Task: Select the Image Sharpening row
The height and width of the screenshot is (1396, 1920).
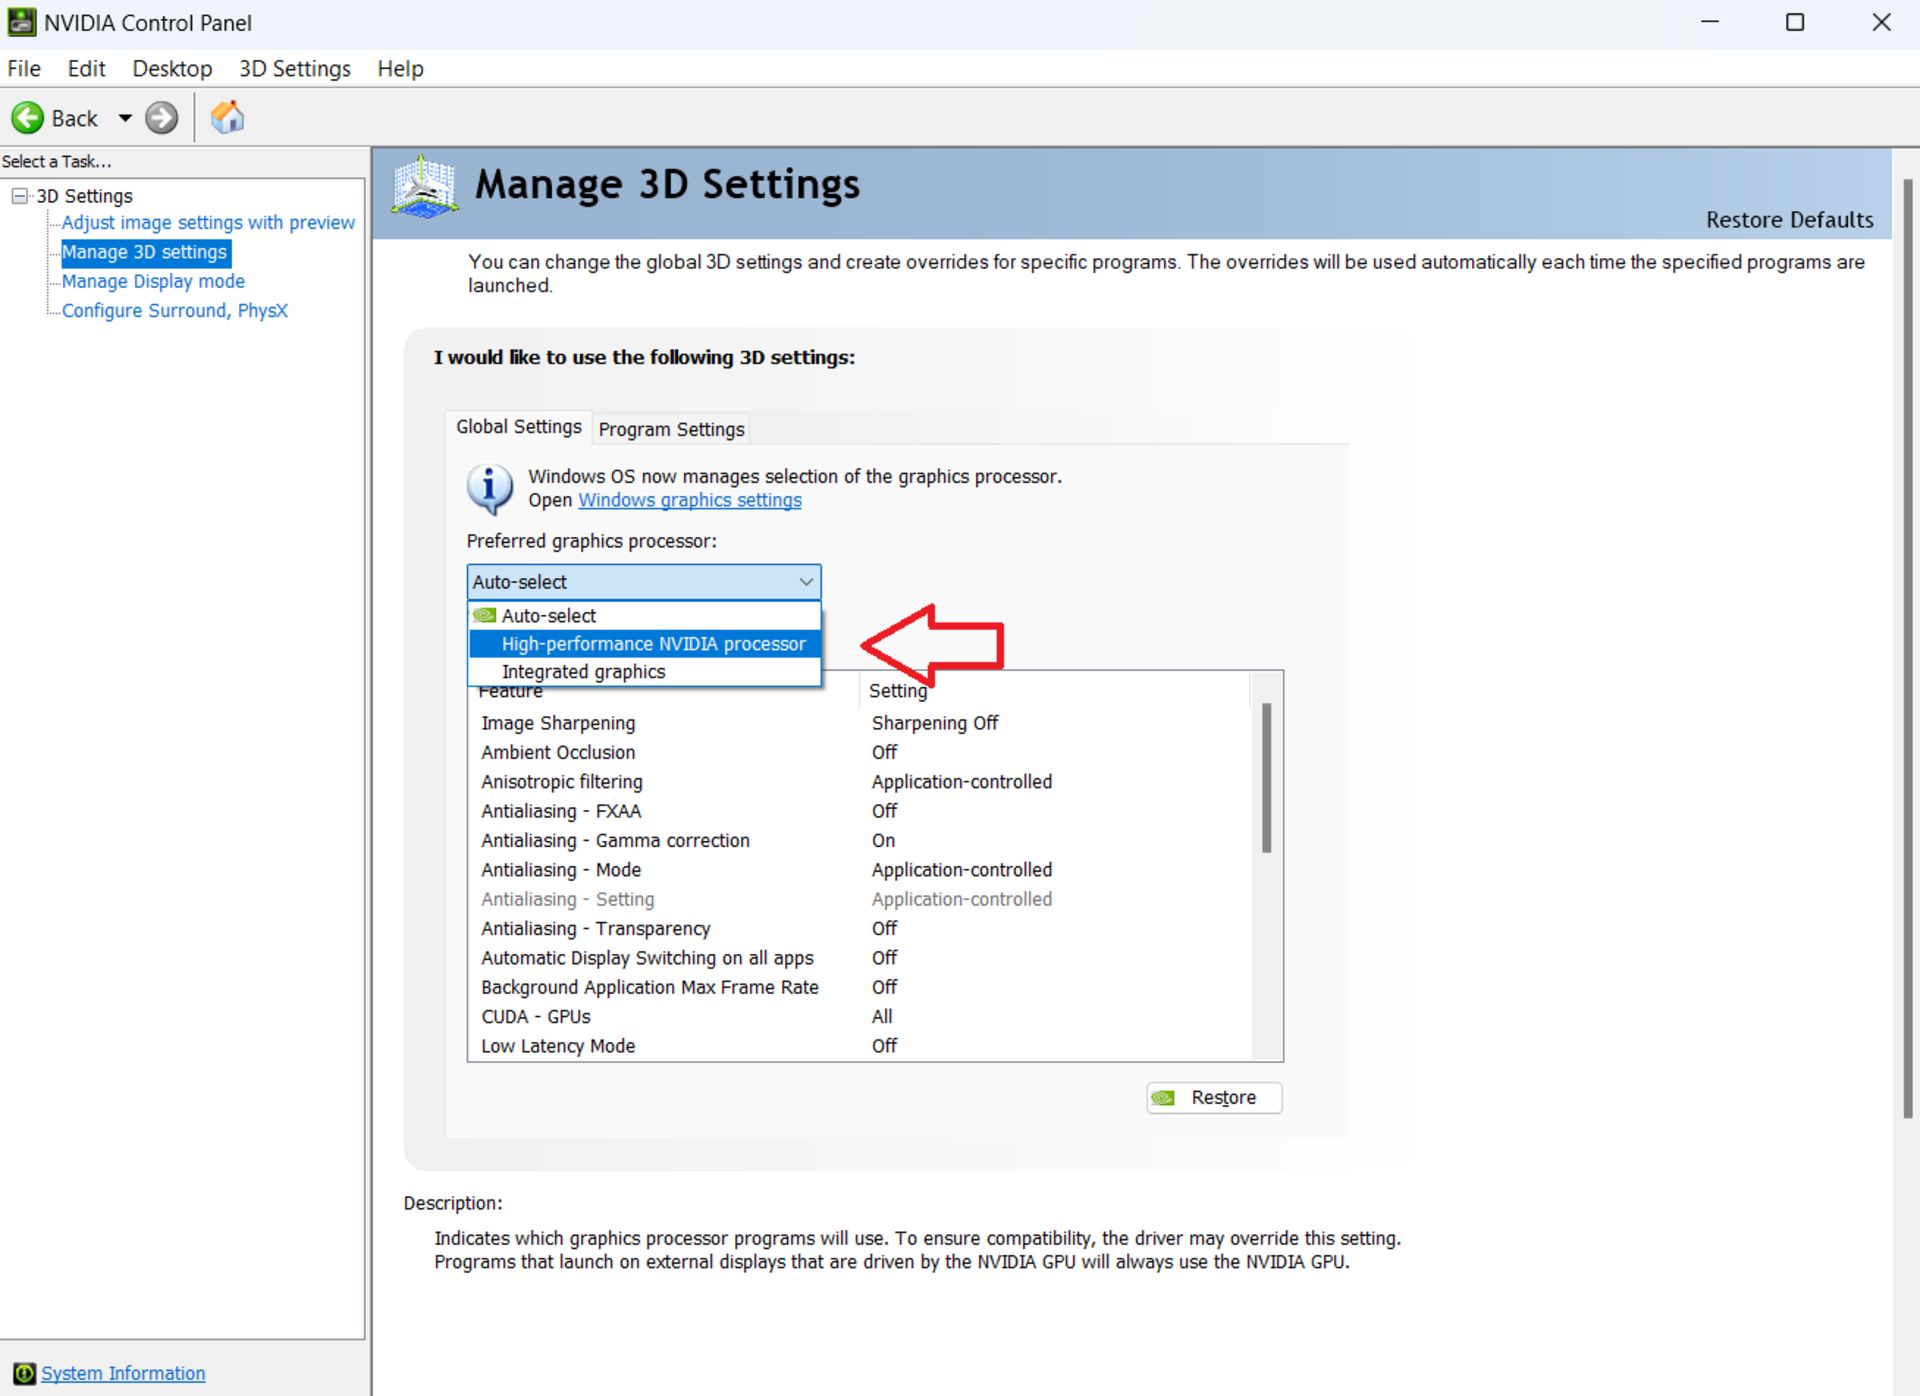Action: (x=860, y=723)
